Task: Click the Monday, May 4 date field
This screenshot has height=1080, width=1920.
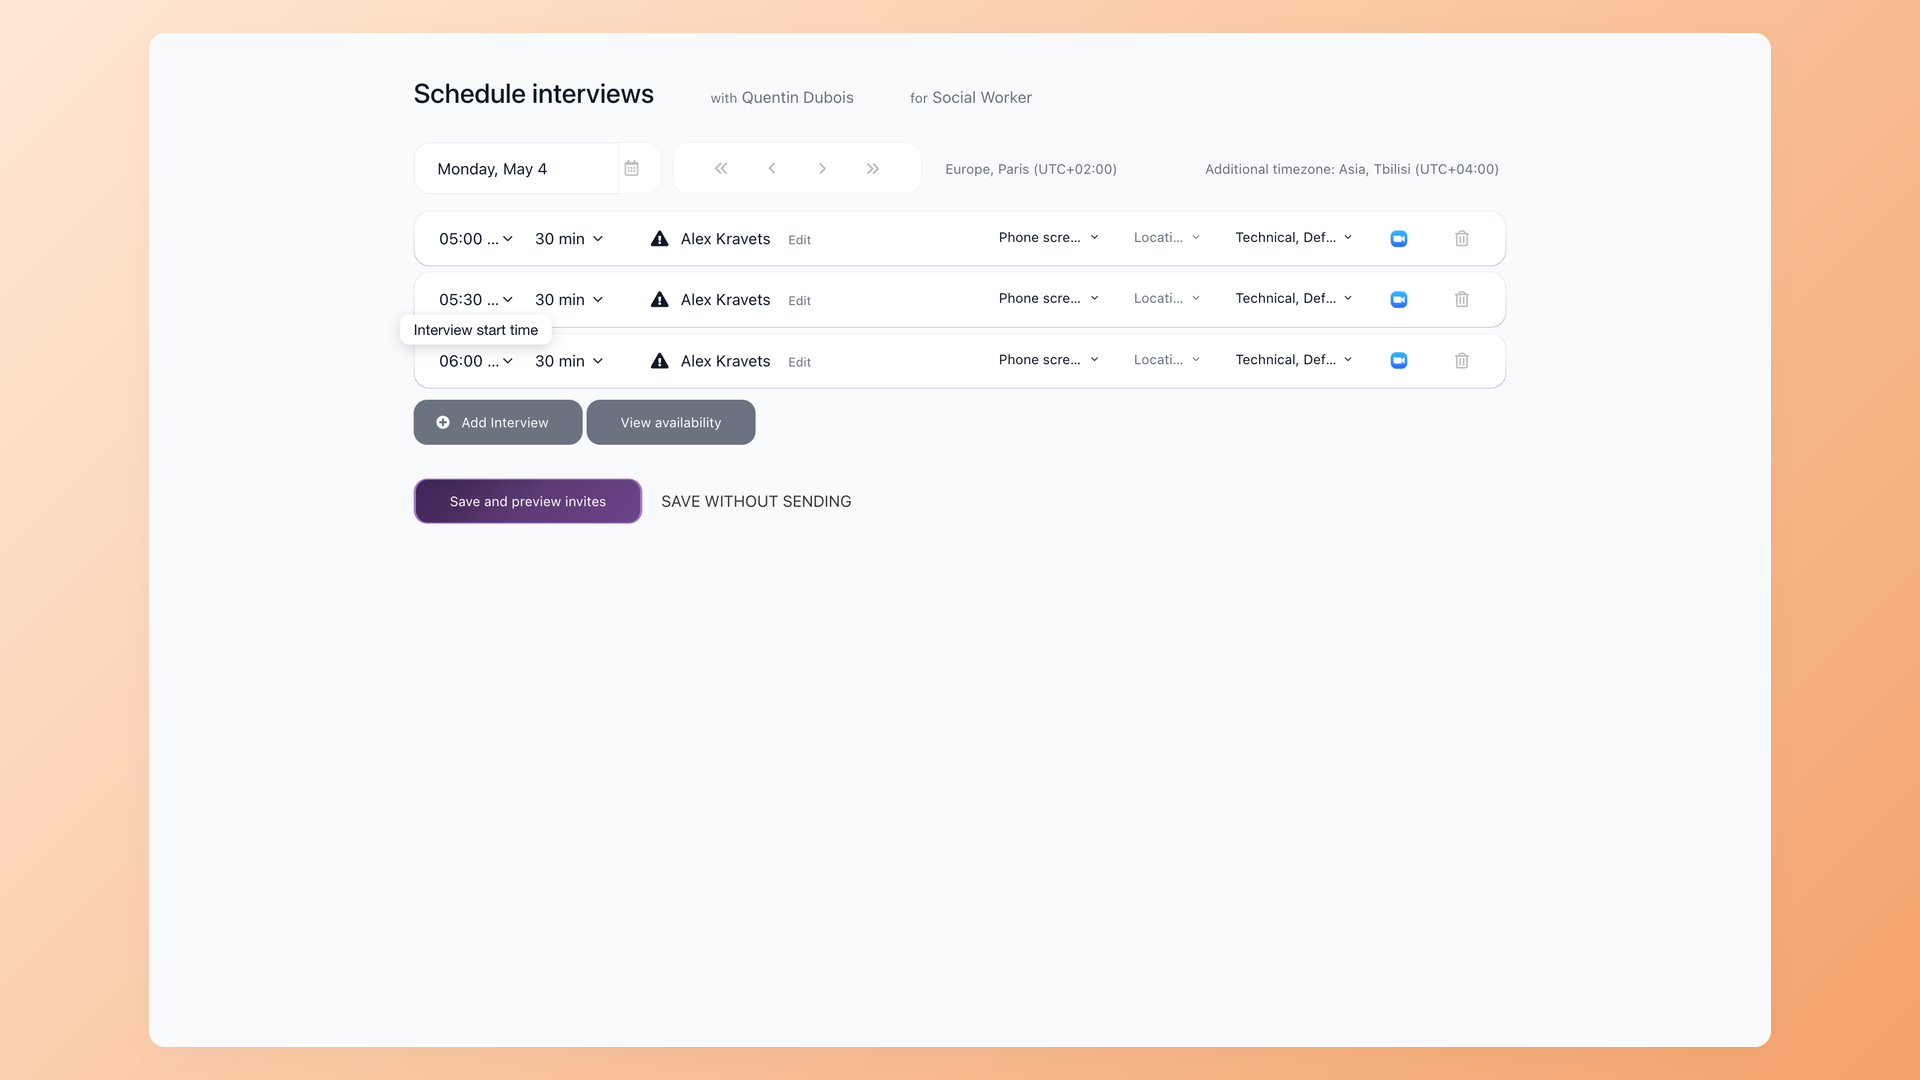Action: pos(516,168)
